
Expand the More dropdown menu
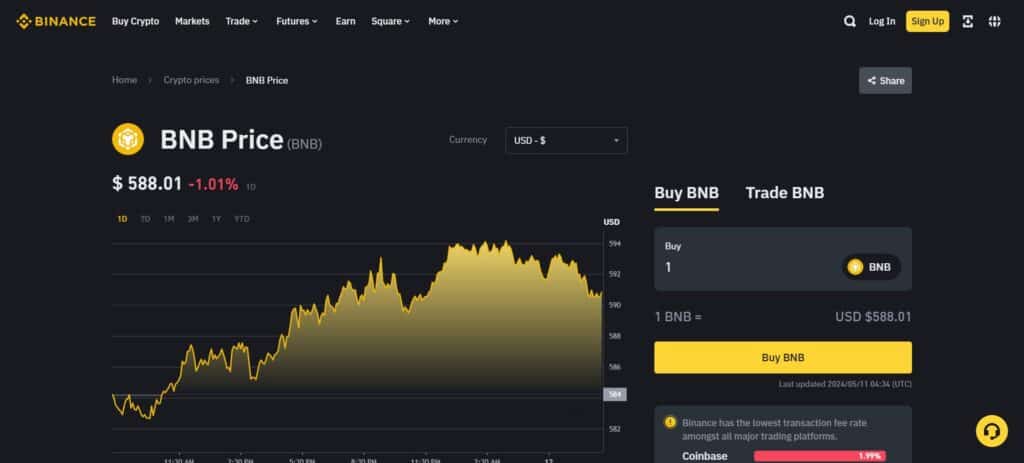(x=443, y=22)
